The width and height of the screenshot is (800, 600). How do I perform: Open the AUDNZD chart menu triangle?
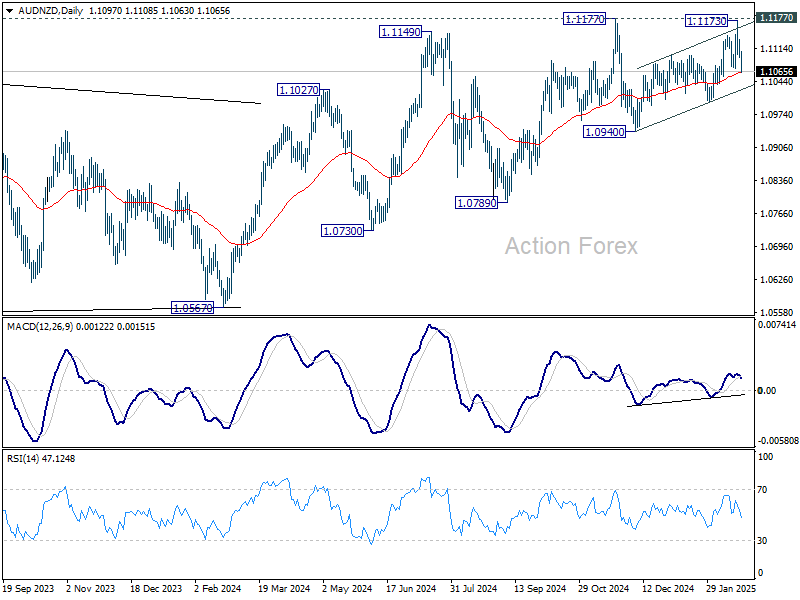point(9,11)
